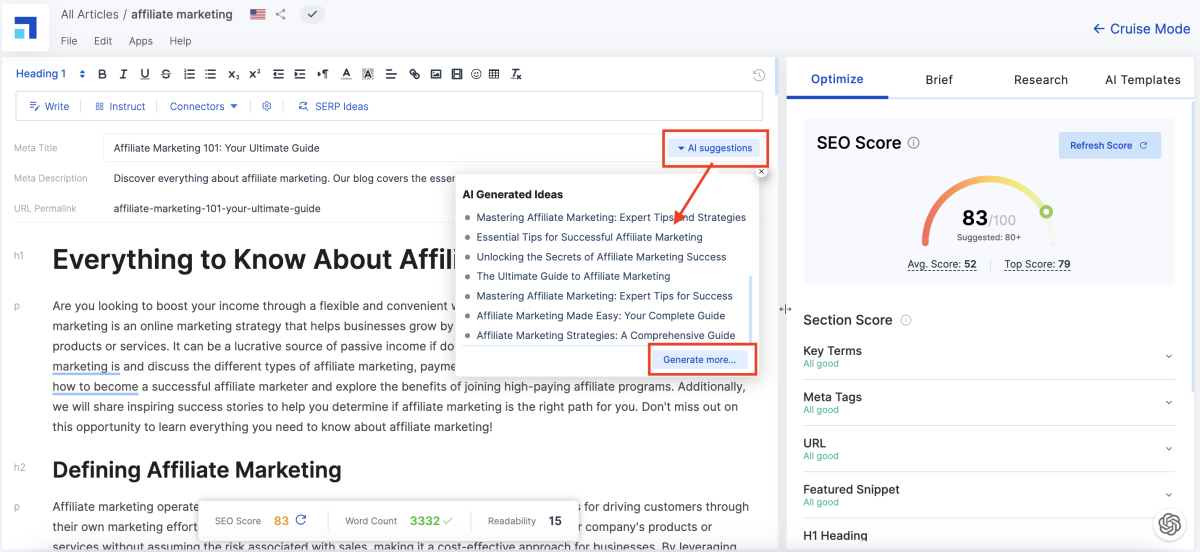This screenshot has height=552, width=1200.
Task: Toggle bold formatting in the editor toolbar
Action: click(102, 74)
